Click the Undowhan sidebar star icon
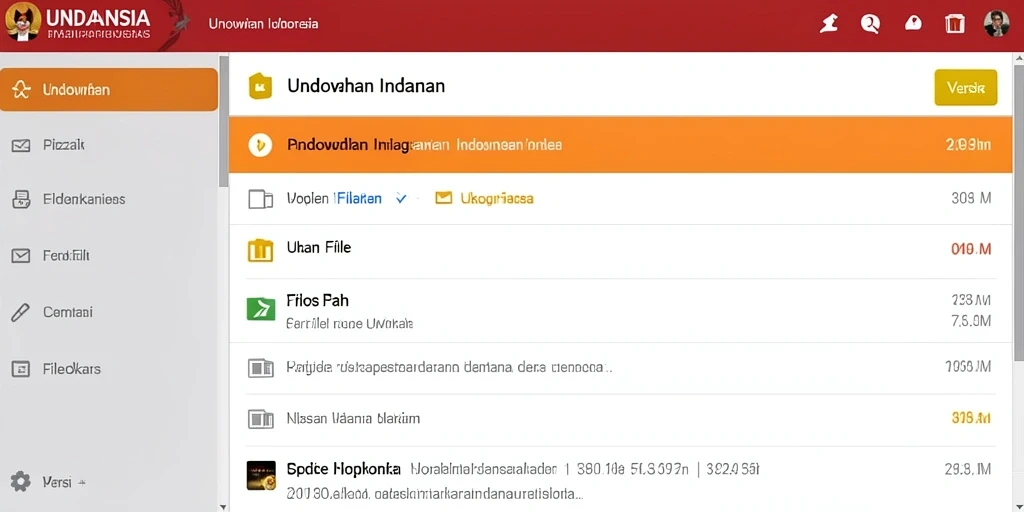Screen dimensions: 1024x512 (21, 90)
